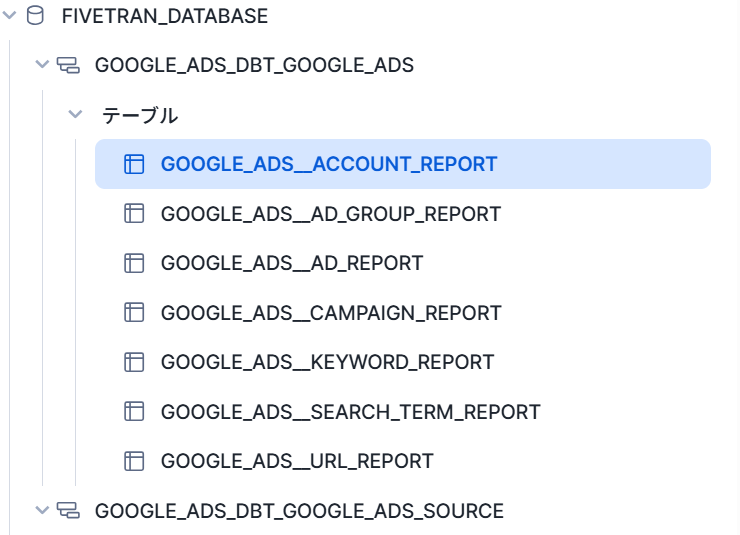The width and height of the screenshot is (740, 535).
Task: Click the table icon for GOOGLE_ADS__KEYWORD_REPORT
Action: click(x=134, y=362)
